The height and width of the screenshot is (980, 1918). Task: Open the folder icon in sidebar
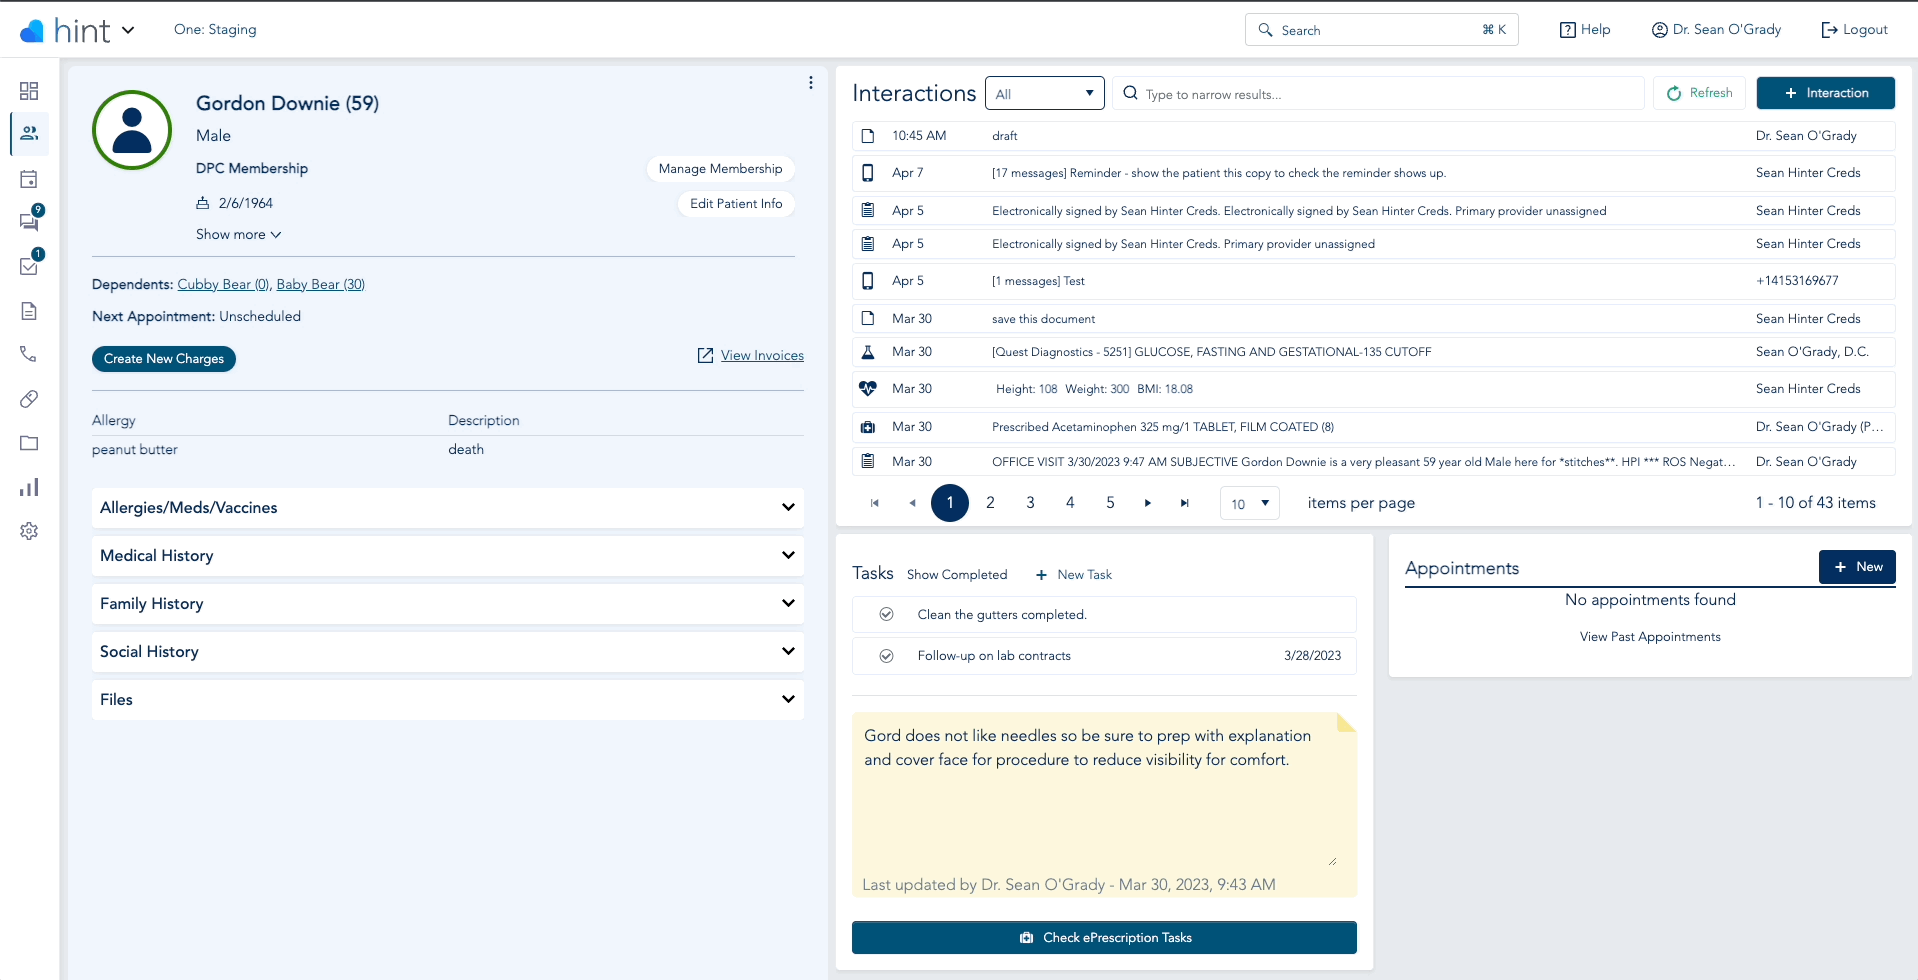click(29, 443)
